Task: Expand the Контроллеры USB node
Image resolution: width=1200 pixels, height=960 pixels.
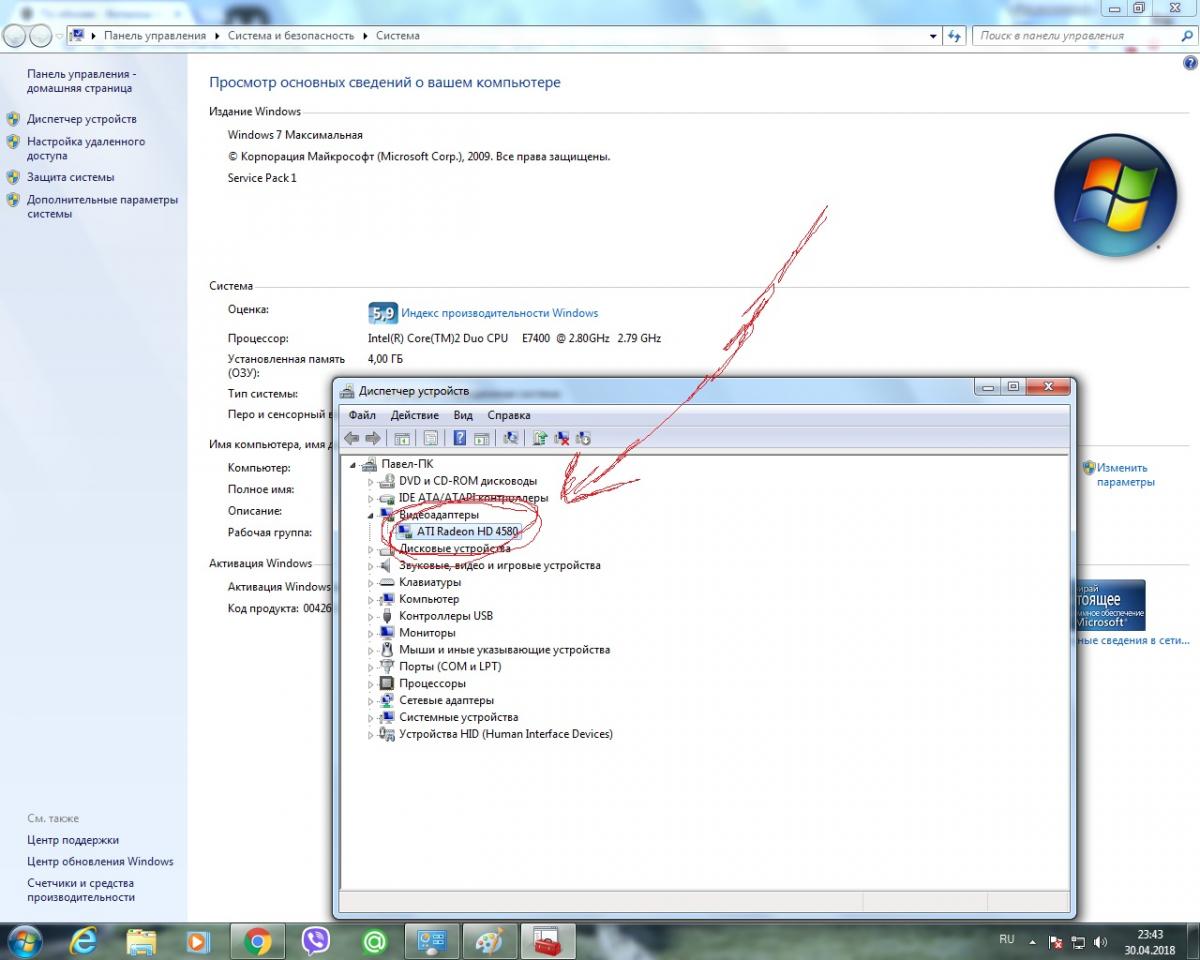Action: [371, 616]
